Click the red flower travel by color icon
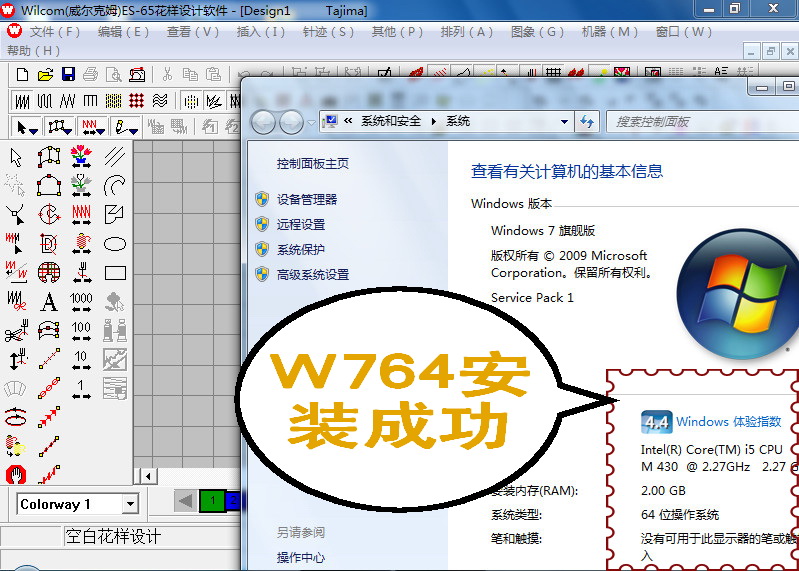Screen dimensions: 799x571 (81, 156)
